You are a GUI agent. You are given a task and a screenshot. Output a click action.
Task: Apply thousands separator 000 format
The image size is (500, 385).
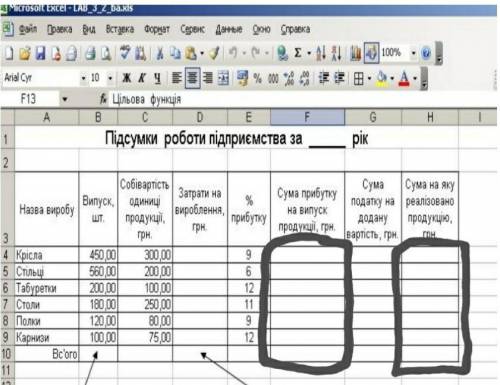click(273, 79)
